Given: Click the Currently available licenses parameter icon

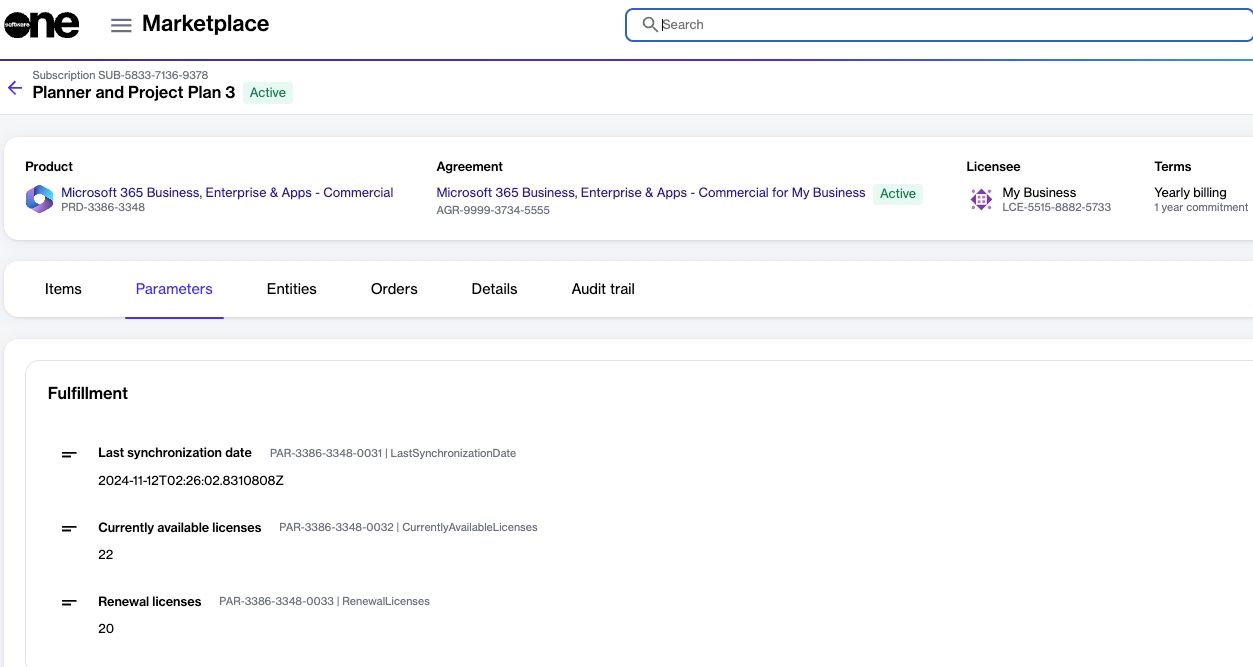Looking at the screenshot, I should point(69,528).
